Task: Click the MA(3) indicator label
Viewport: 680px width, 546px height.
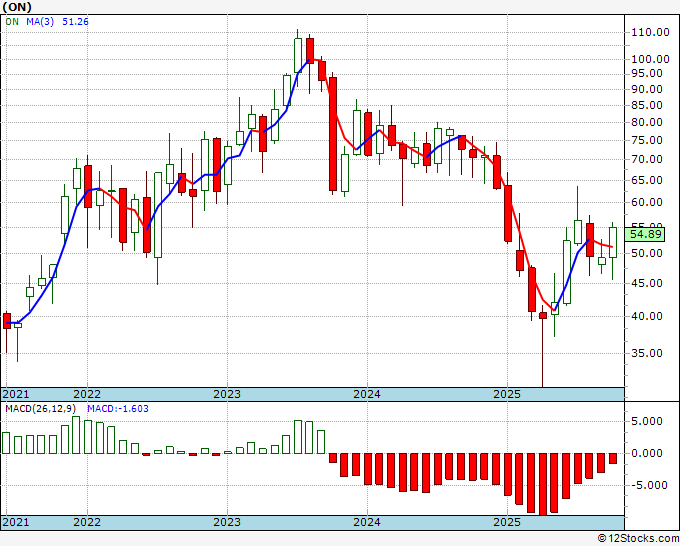Action: pyautogui.click(x=40, y=22)
